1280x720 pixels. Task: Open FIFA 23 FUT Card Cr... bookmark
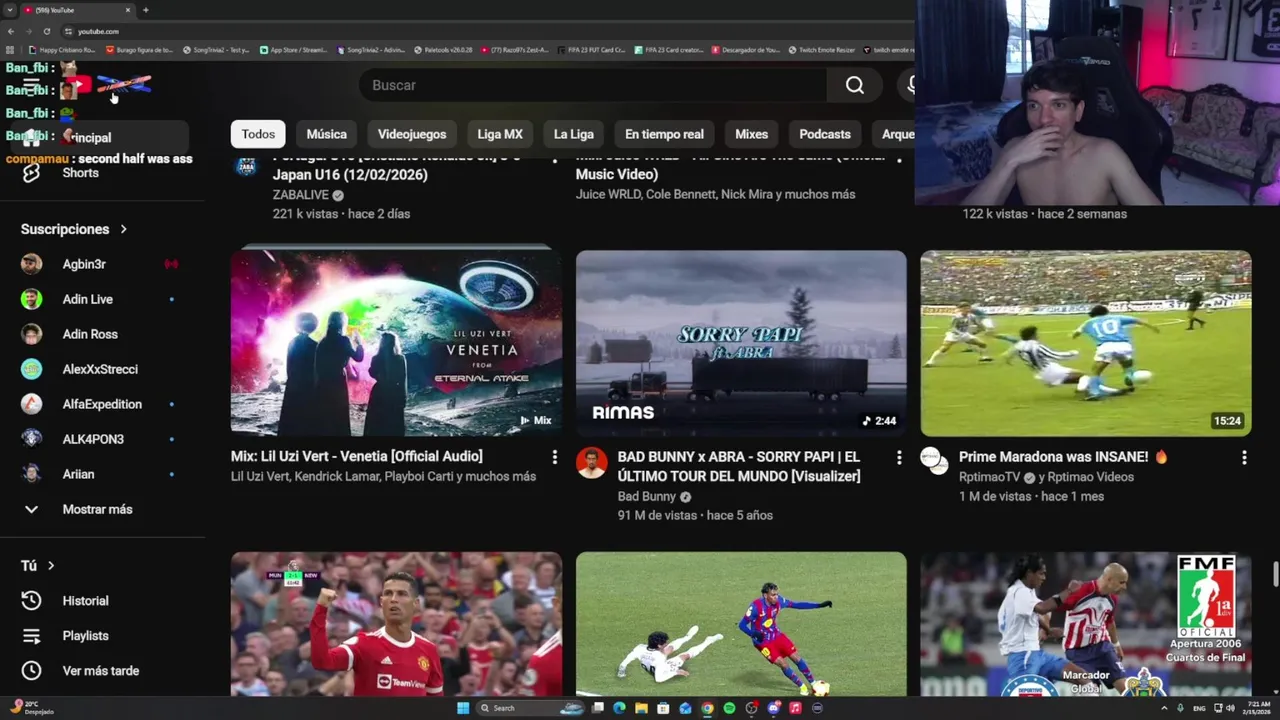click(x=591, y=49)
